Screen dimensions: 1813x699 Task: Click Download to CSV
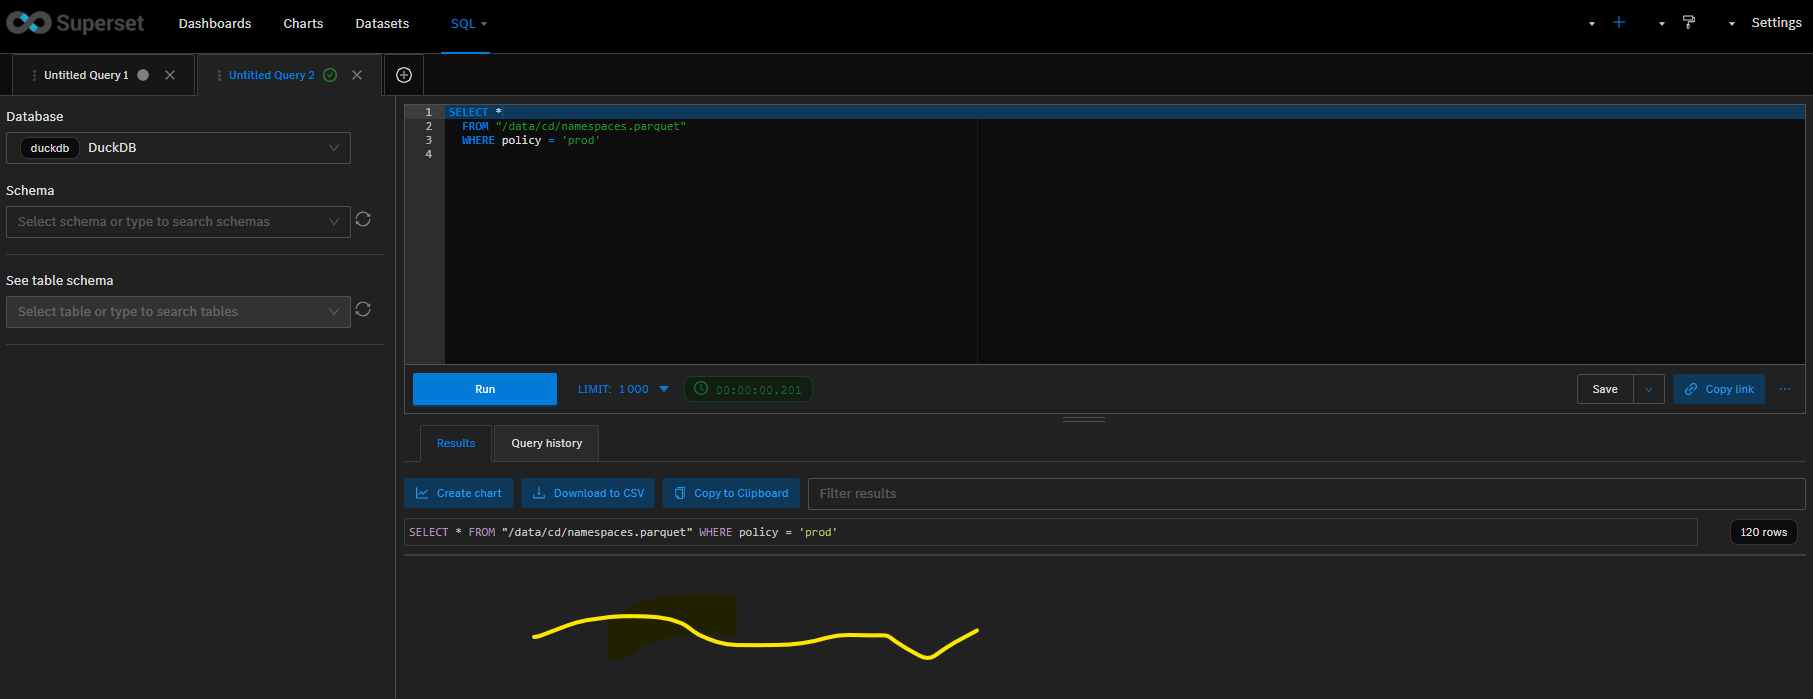(588, 493)
